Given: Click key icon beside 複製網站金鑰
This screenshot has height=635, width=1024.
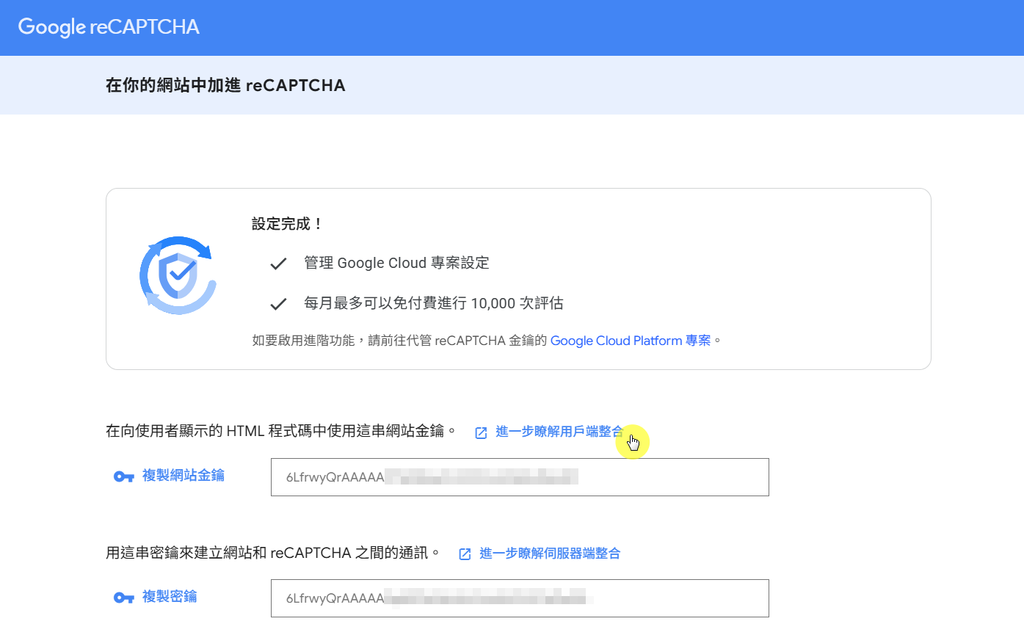Looking at the screenshot, I should [124, 476].
